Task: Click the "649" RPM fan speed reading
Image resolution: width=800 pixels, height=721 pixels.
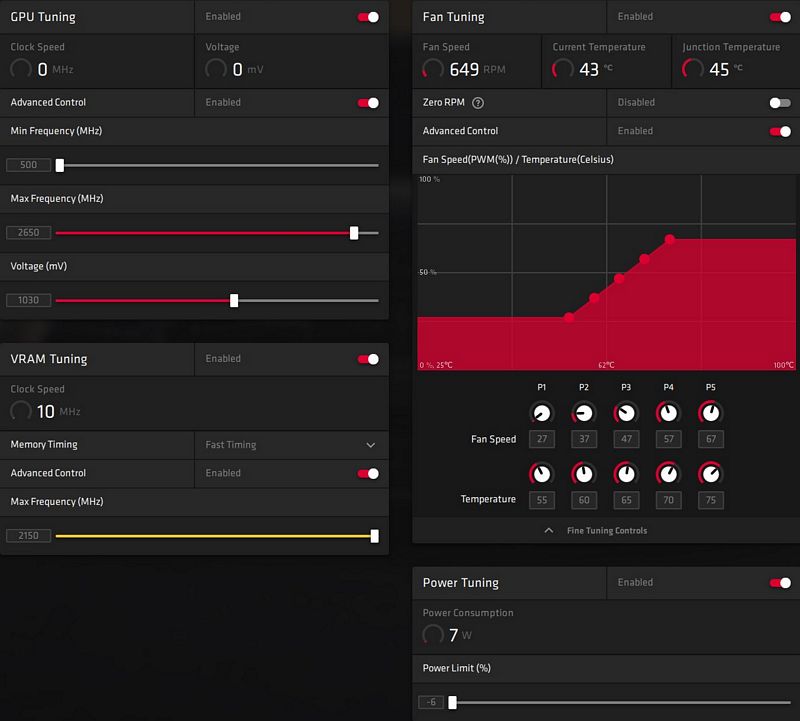Action: coord(464,69)
